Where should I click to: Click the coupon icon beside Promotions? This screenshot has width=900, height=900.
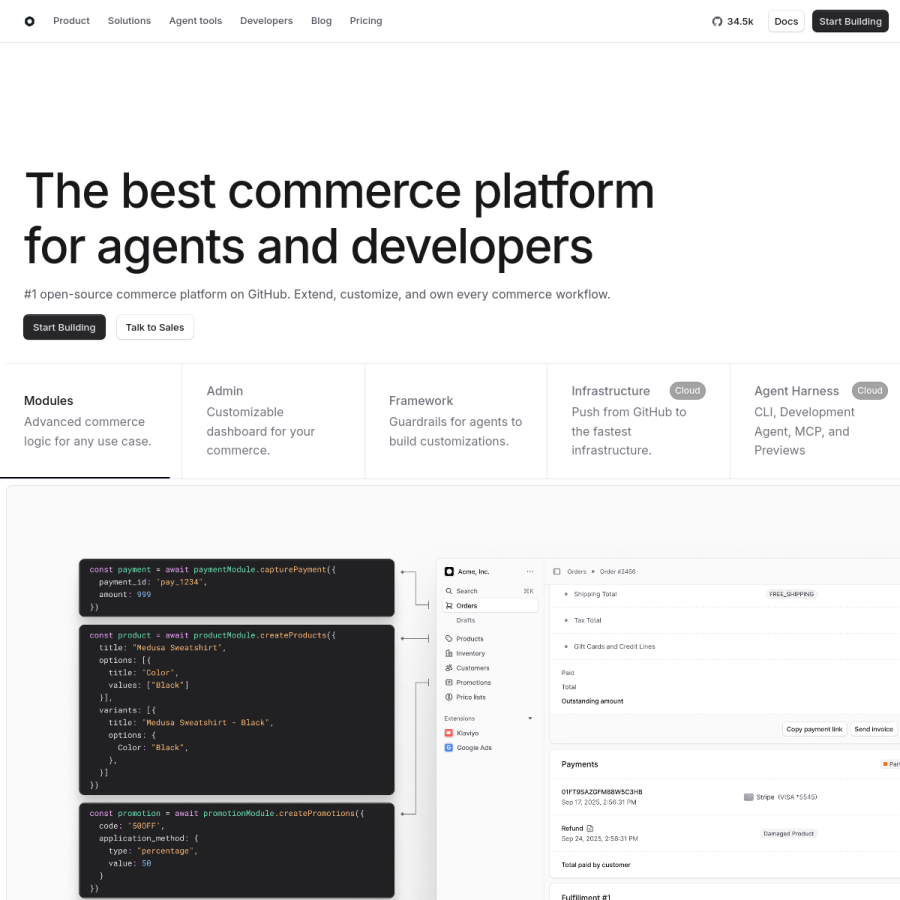tap(449, 683)
